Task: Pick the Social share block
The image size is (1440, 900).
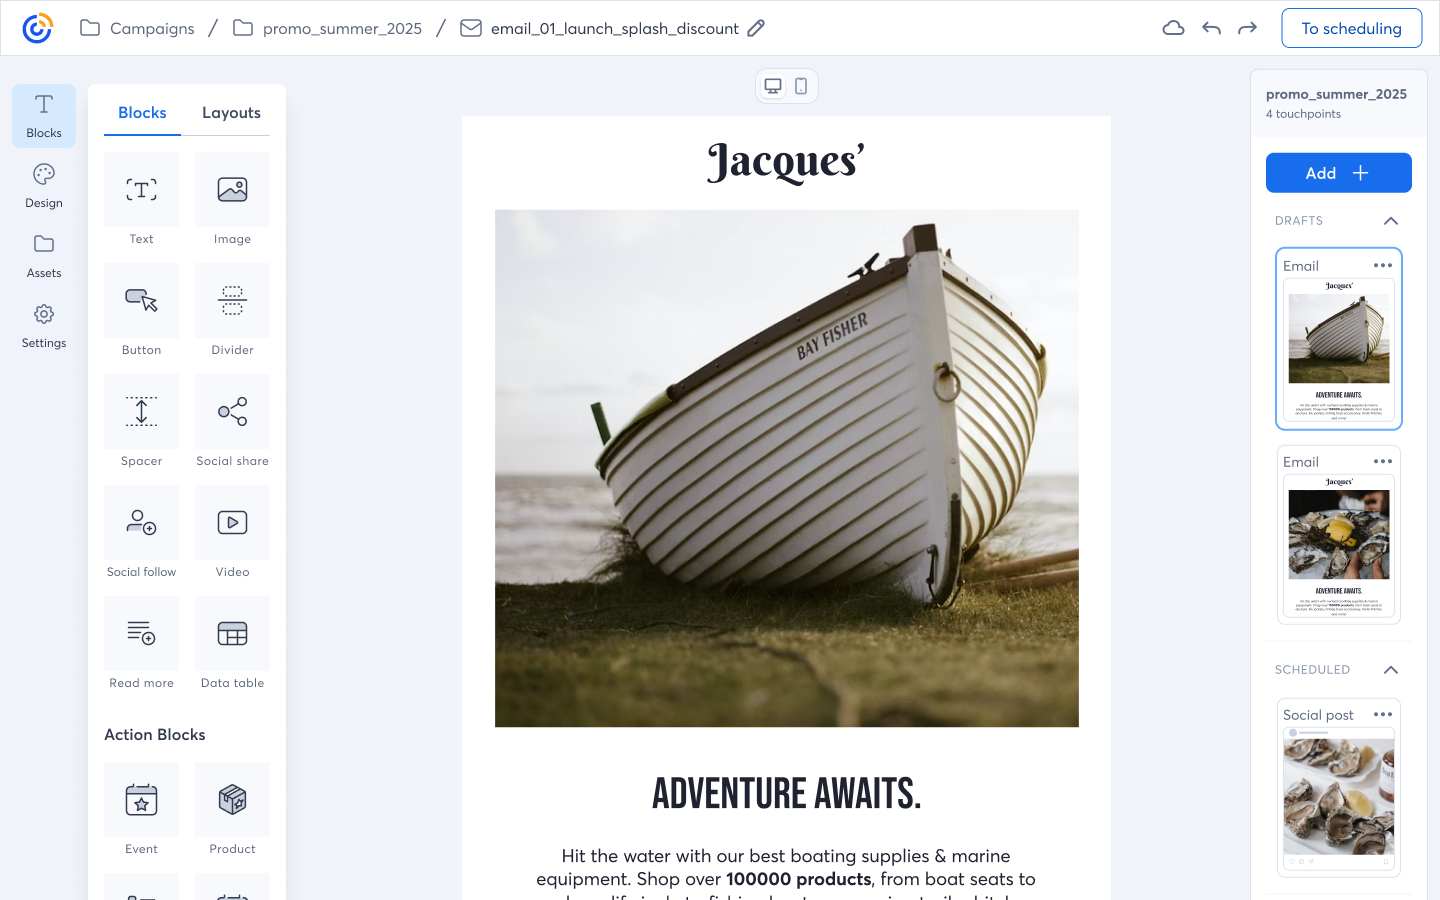Action: [232, 412]
